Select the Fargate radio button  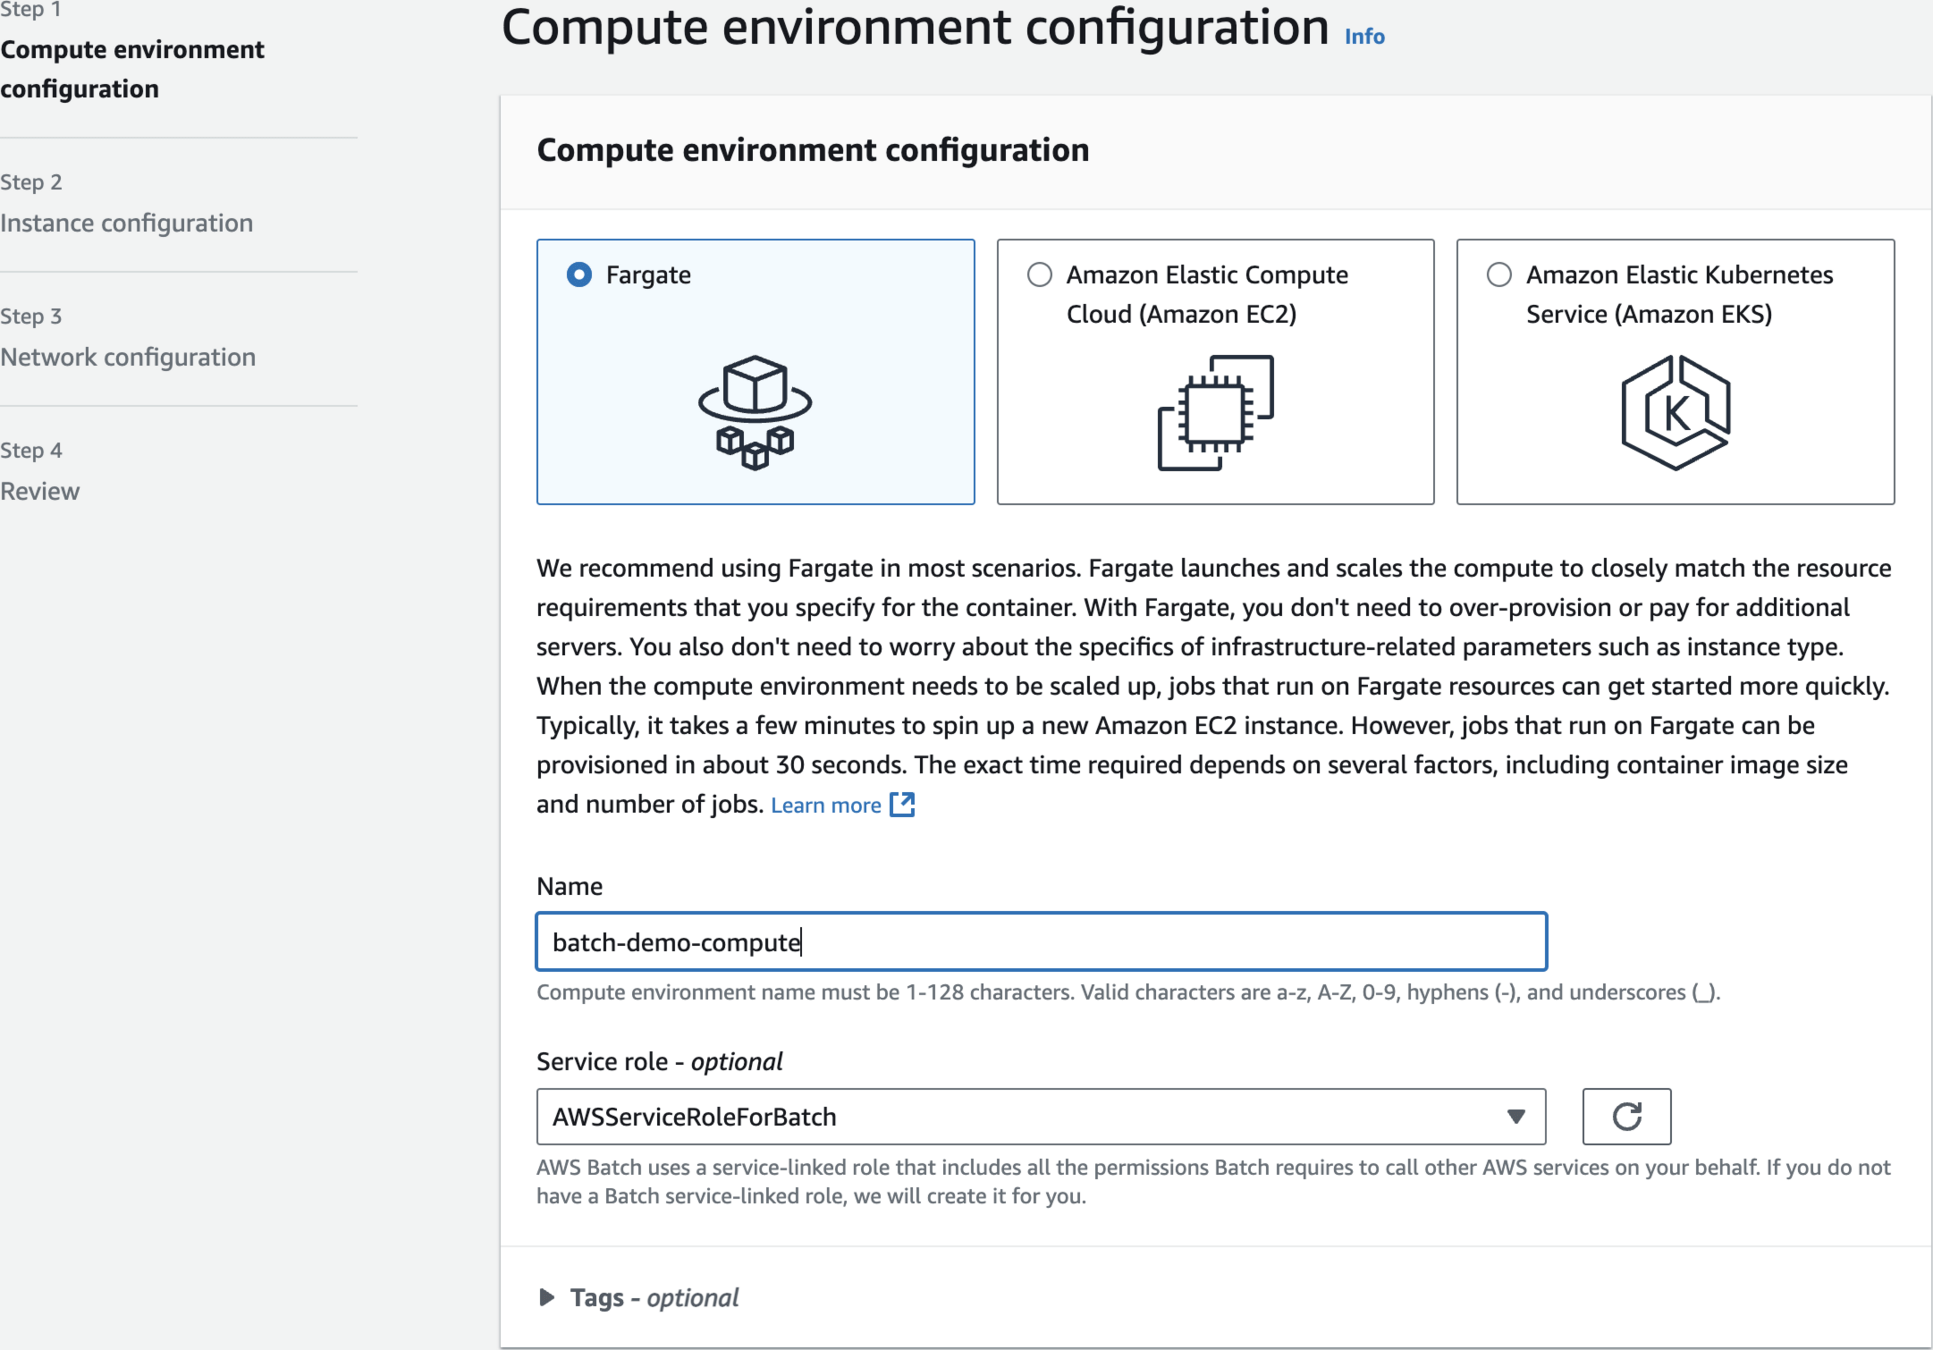pyautogui.click(x=579, y=275)
